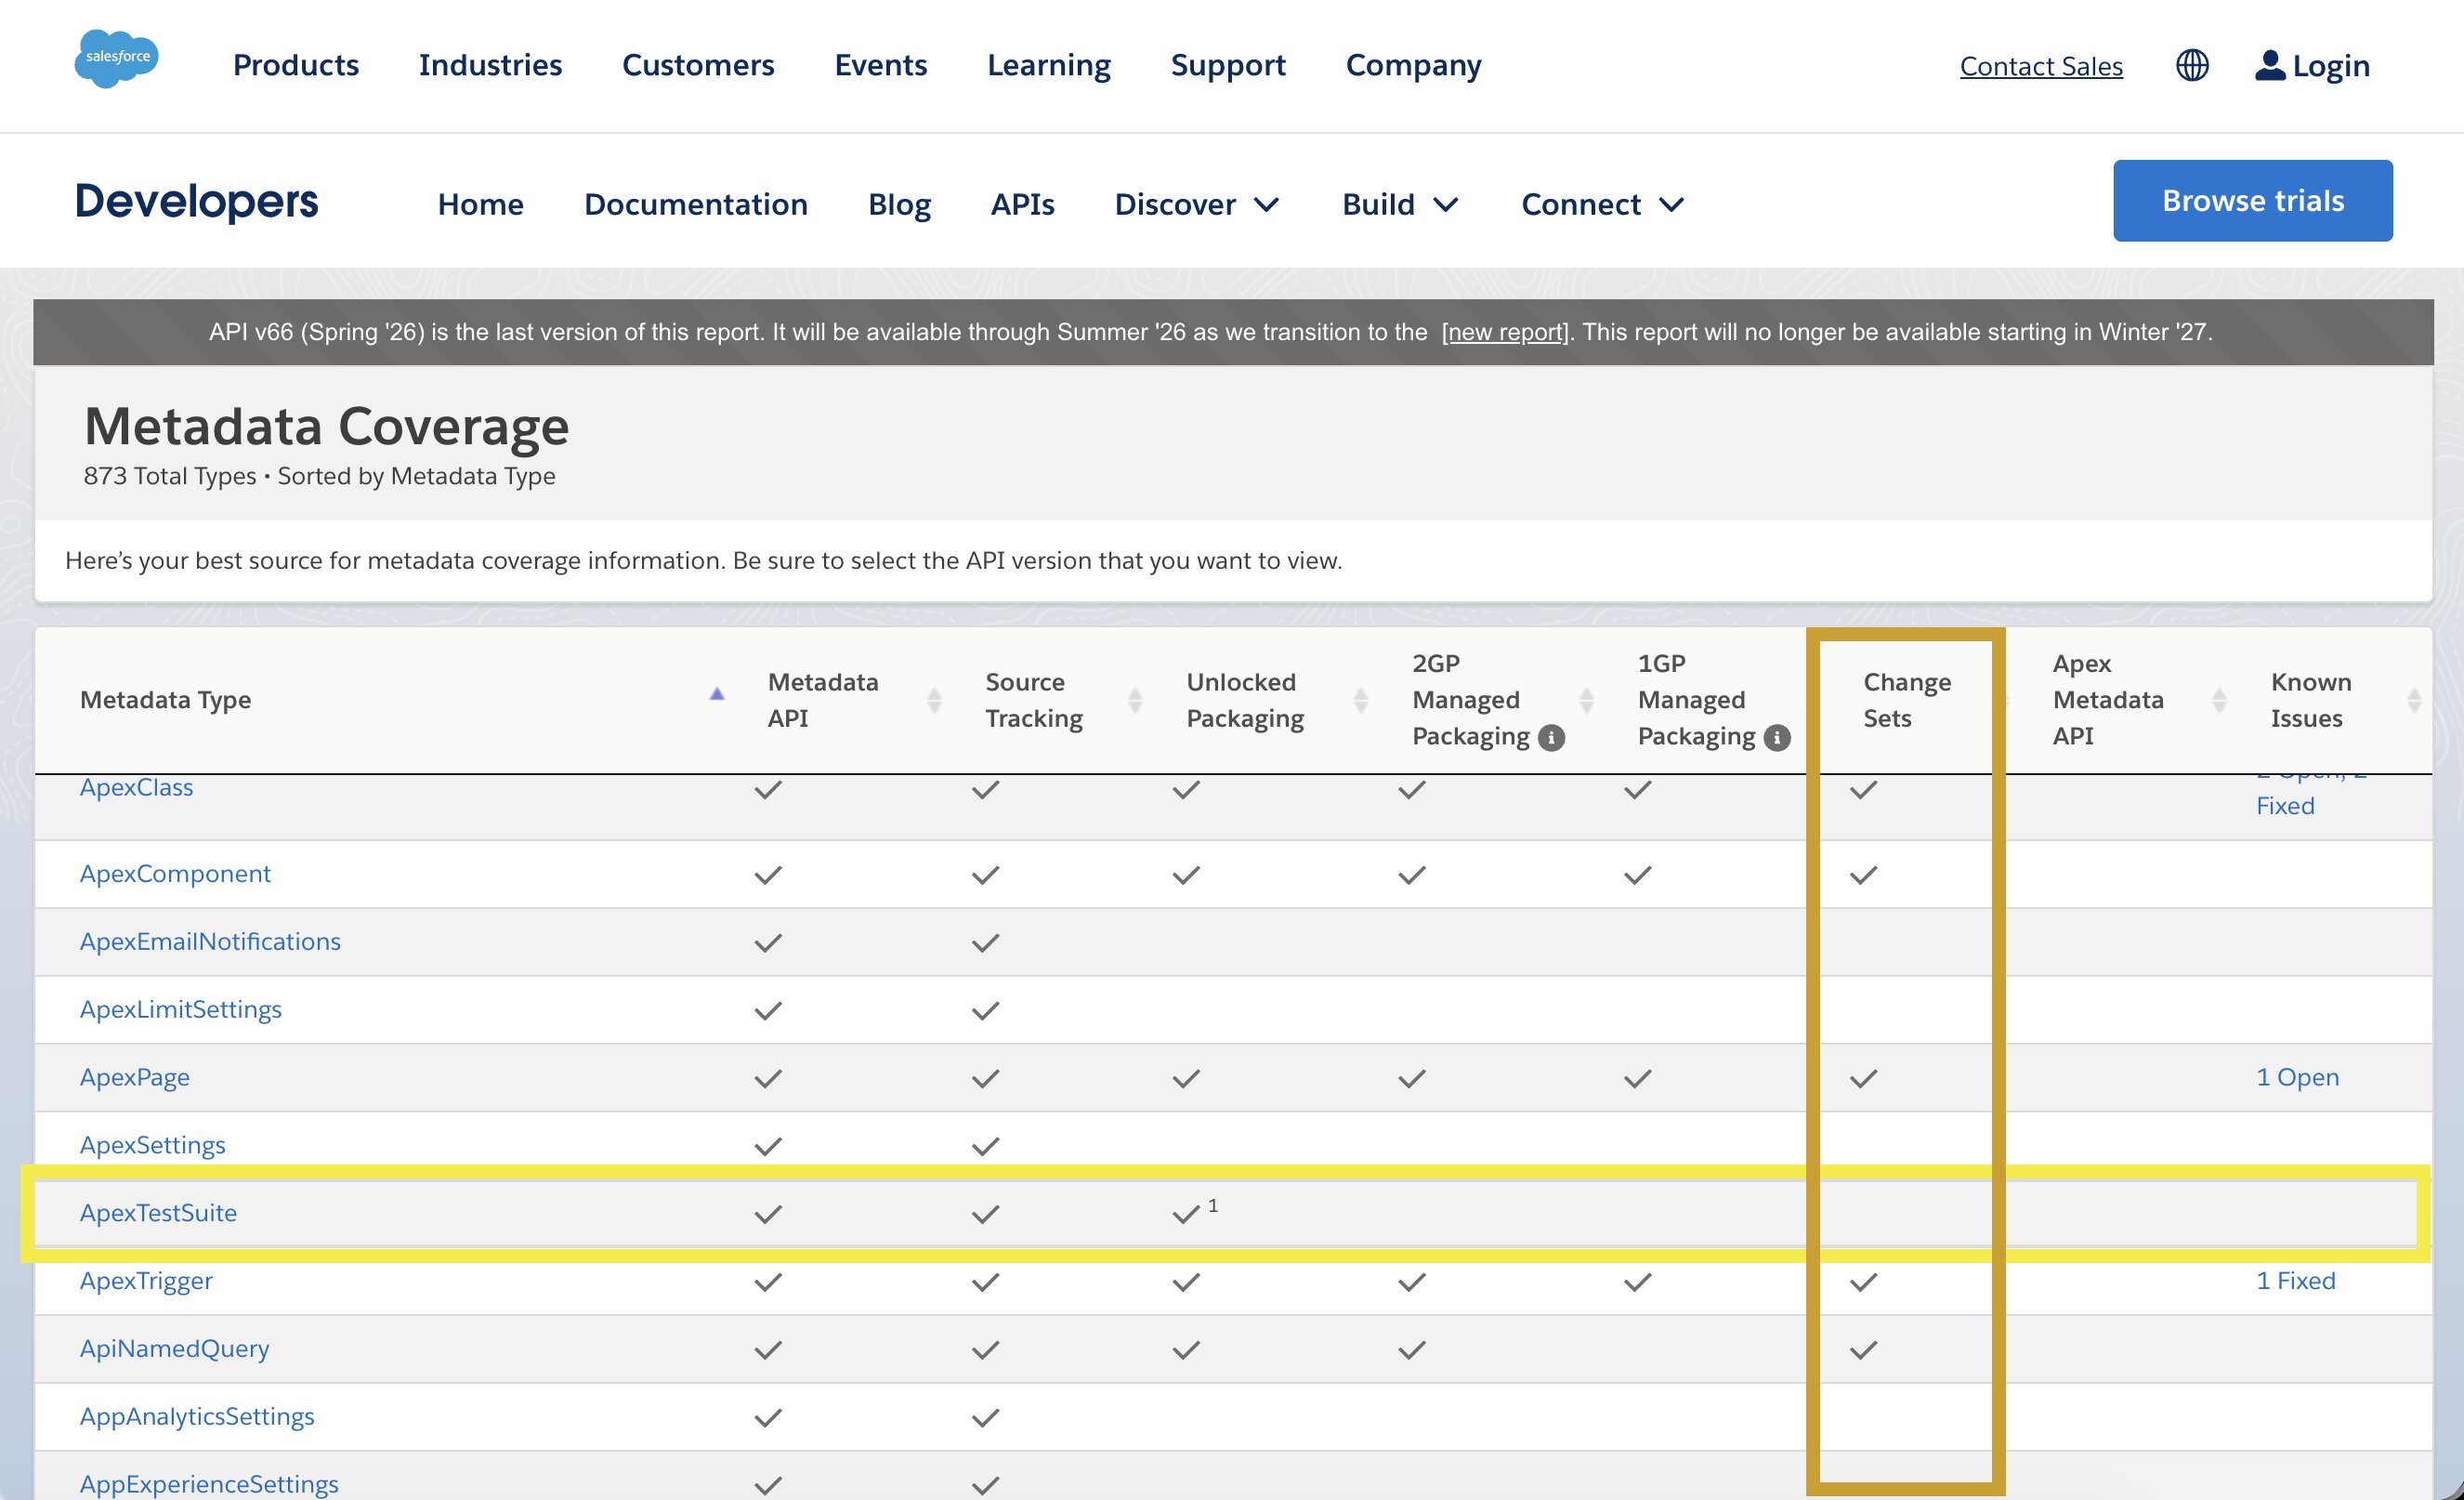Open the ApexSettings metadata type
This screenshot has width=2464, height=1500.
coord(152,1145)
